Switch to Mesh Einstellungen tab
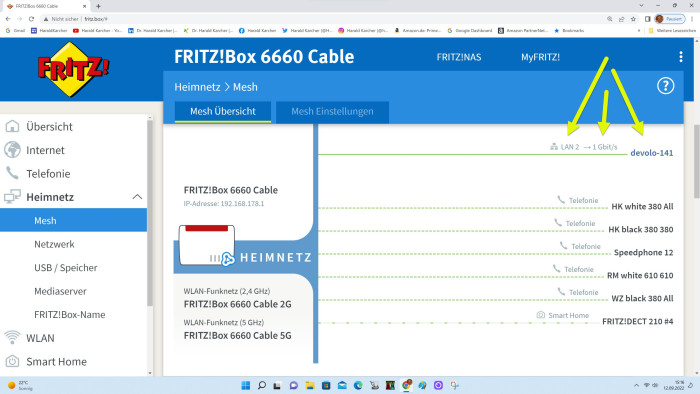 pos(332,112)
